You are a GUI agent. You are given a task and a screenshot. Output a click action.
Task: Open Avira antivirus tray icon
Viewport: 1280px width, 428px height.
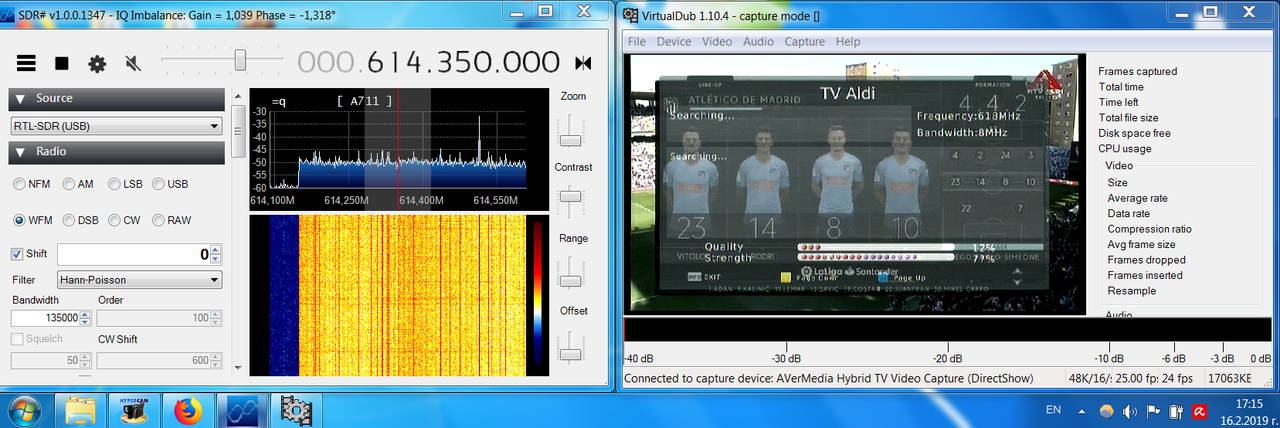[1198, 411]
